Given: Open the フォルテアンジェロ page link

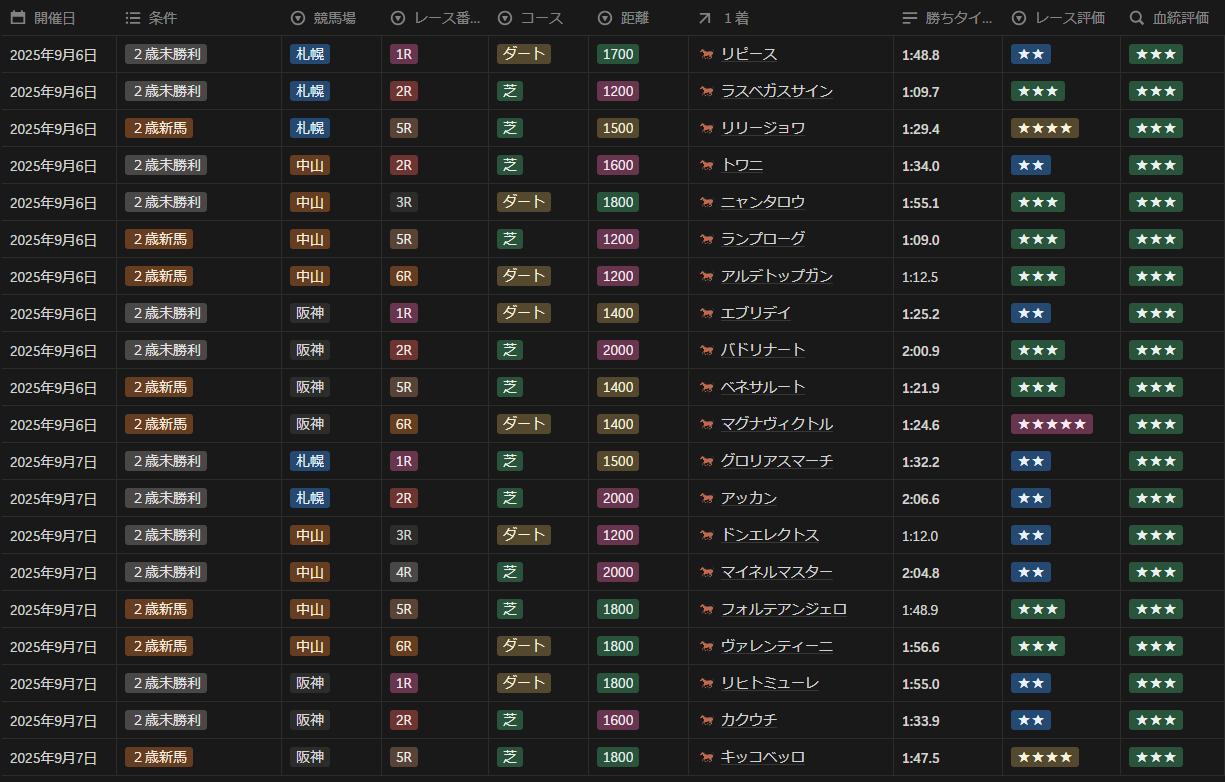Looking at the screenshot, I should pos(783,609).
